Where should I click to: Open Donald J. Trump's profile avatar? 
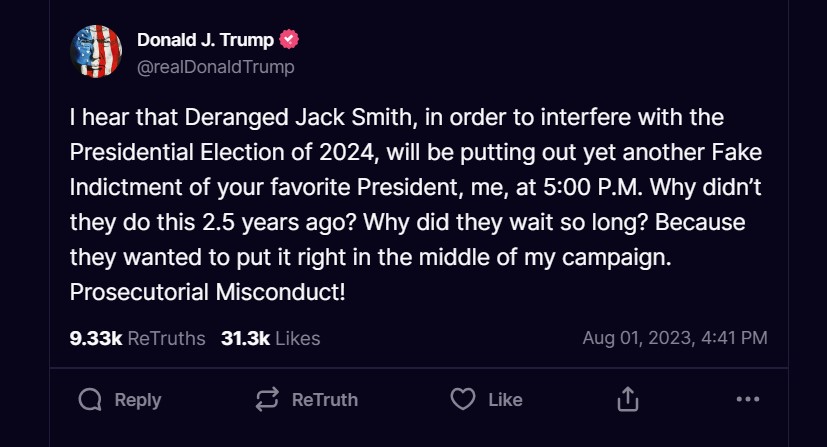[x=96, y=52]
